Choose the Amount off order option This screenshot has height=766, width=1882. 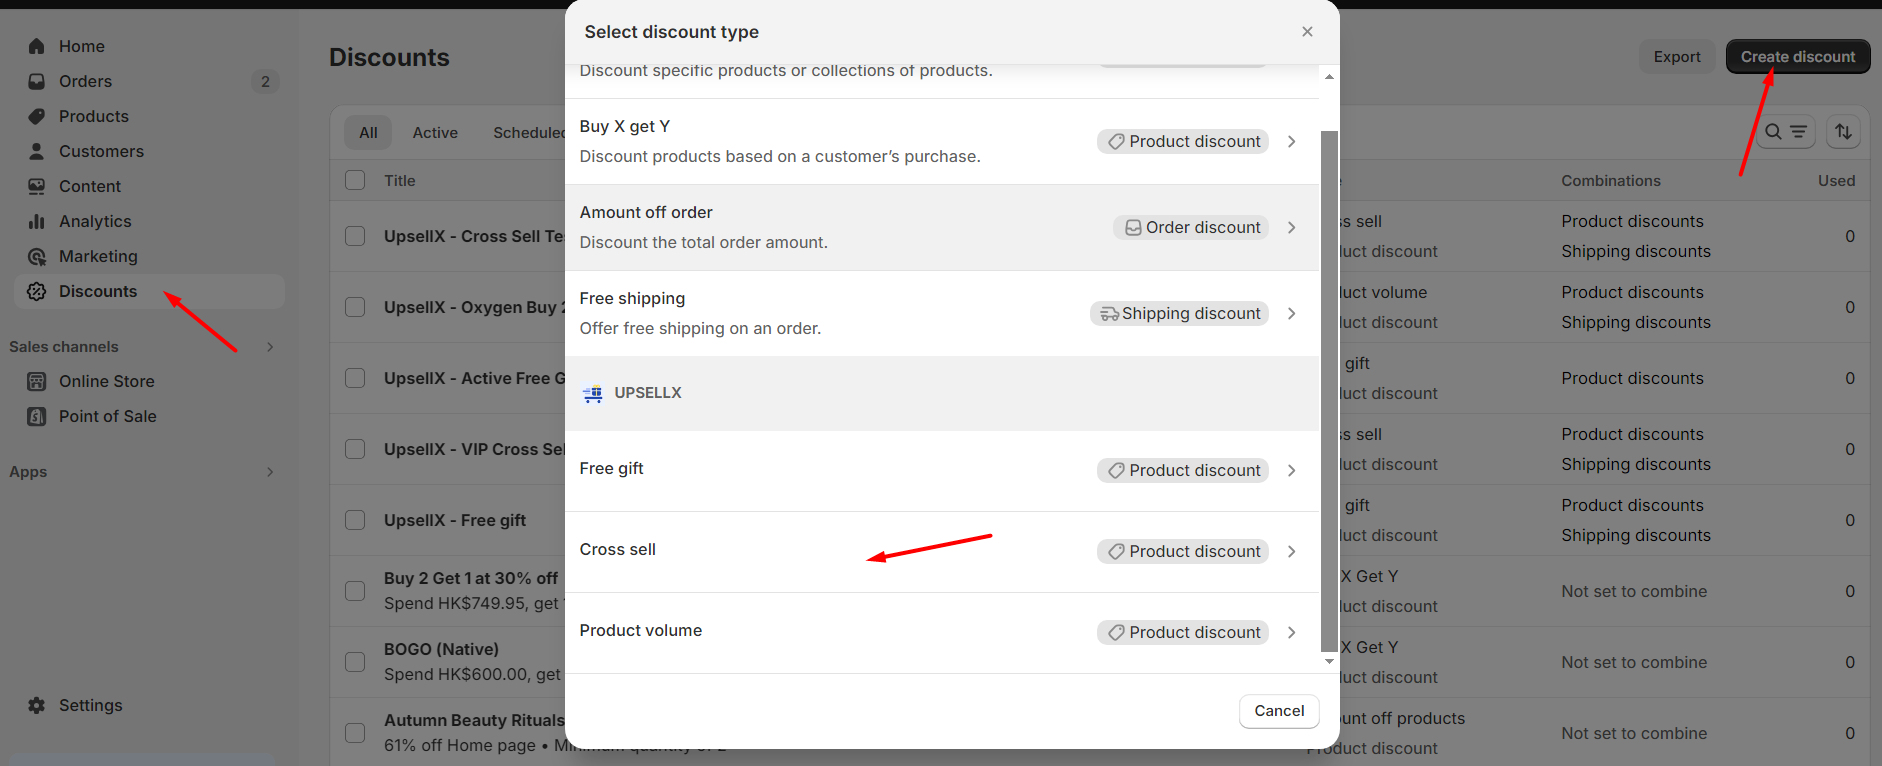point(942,227)
